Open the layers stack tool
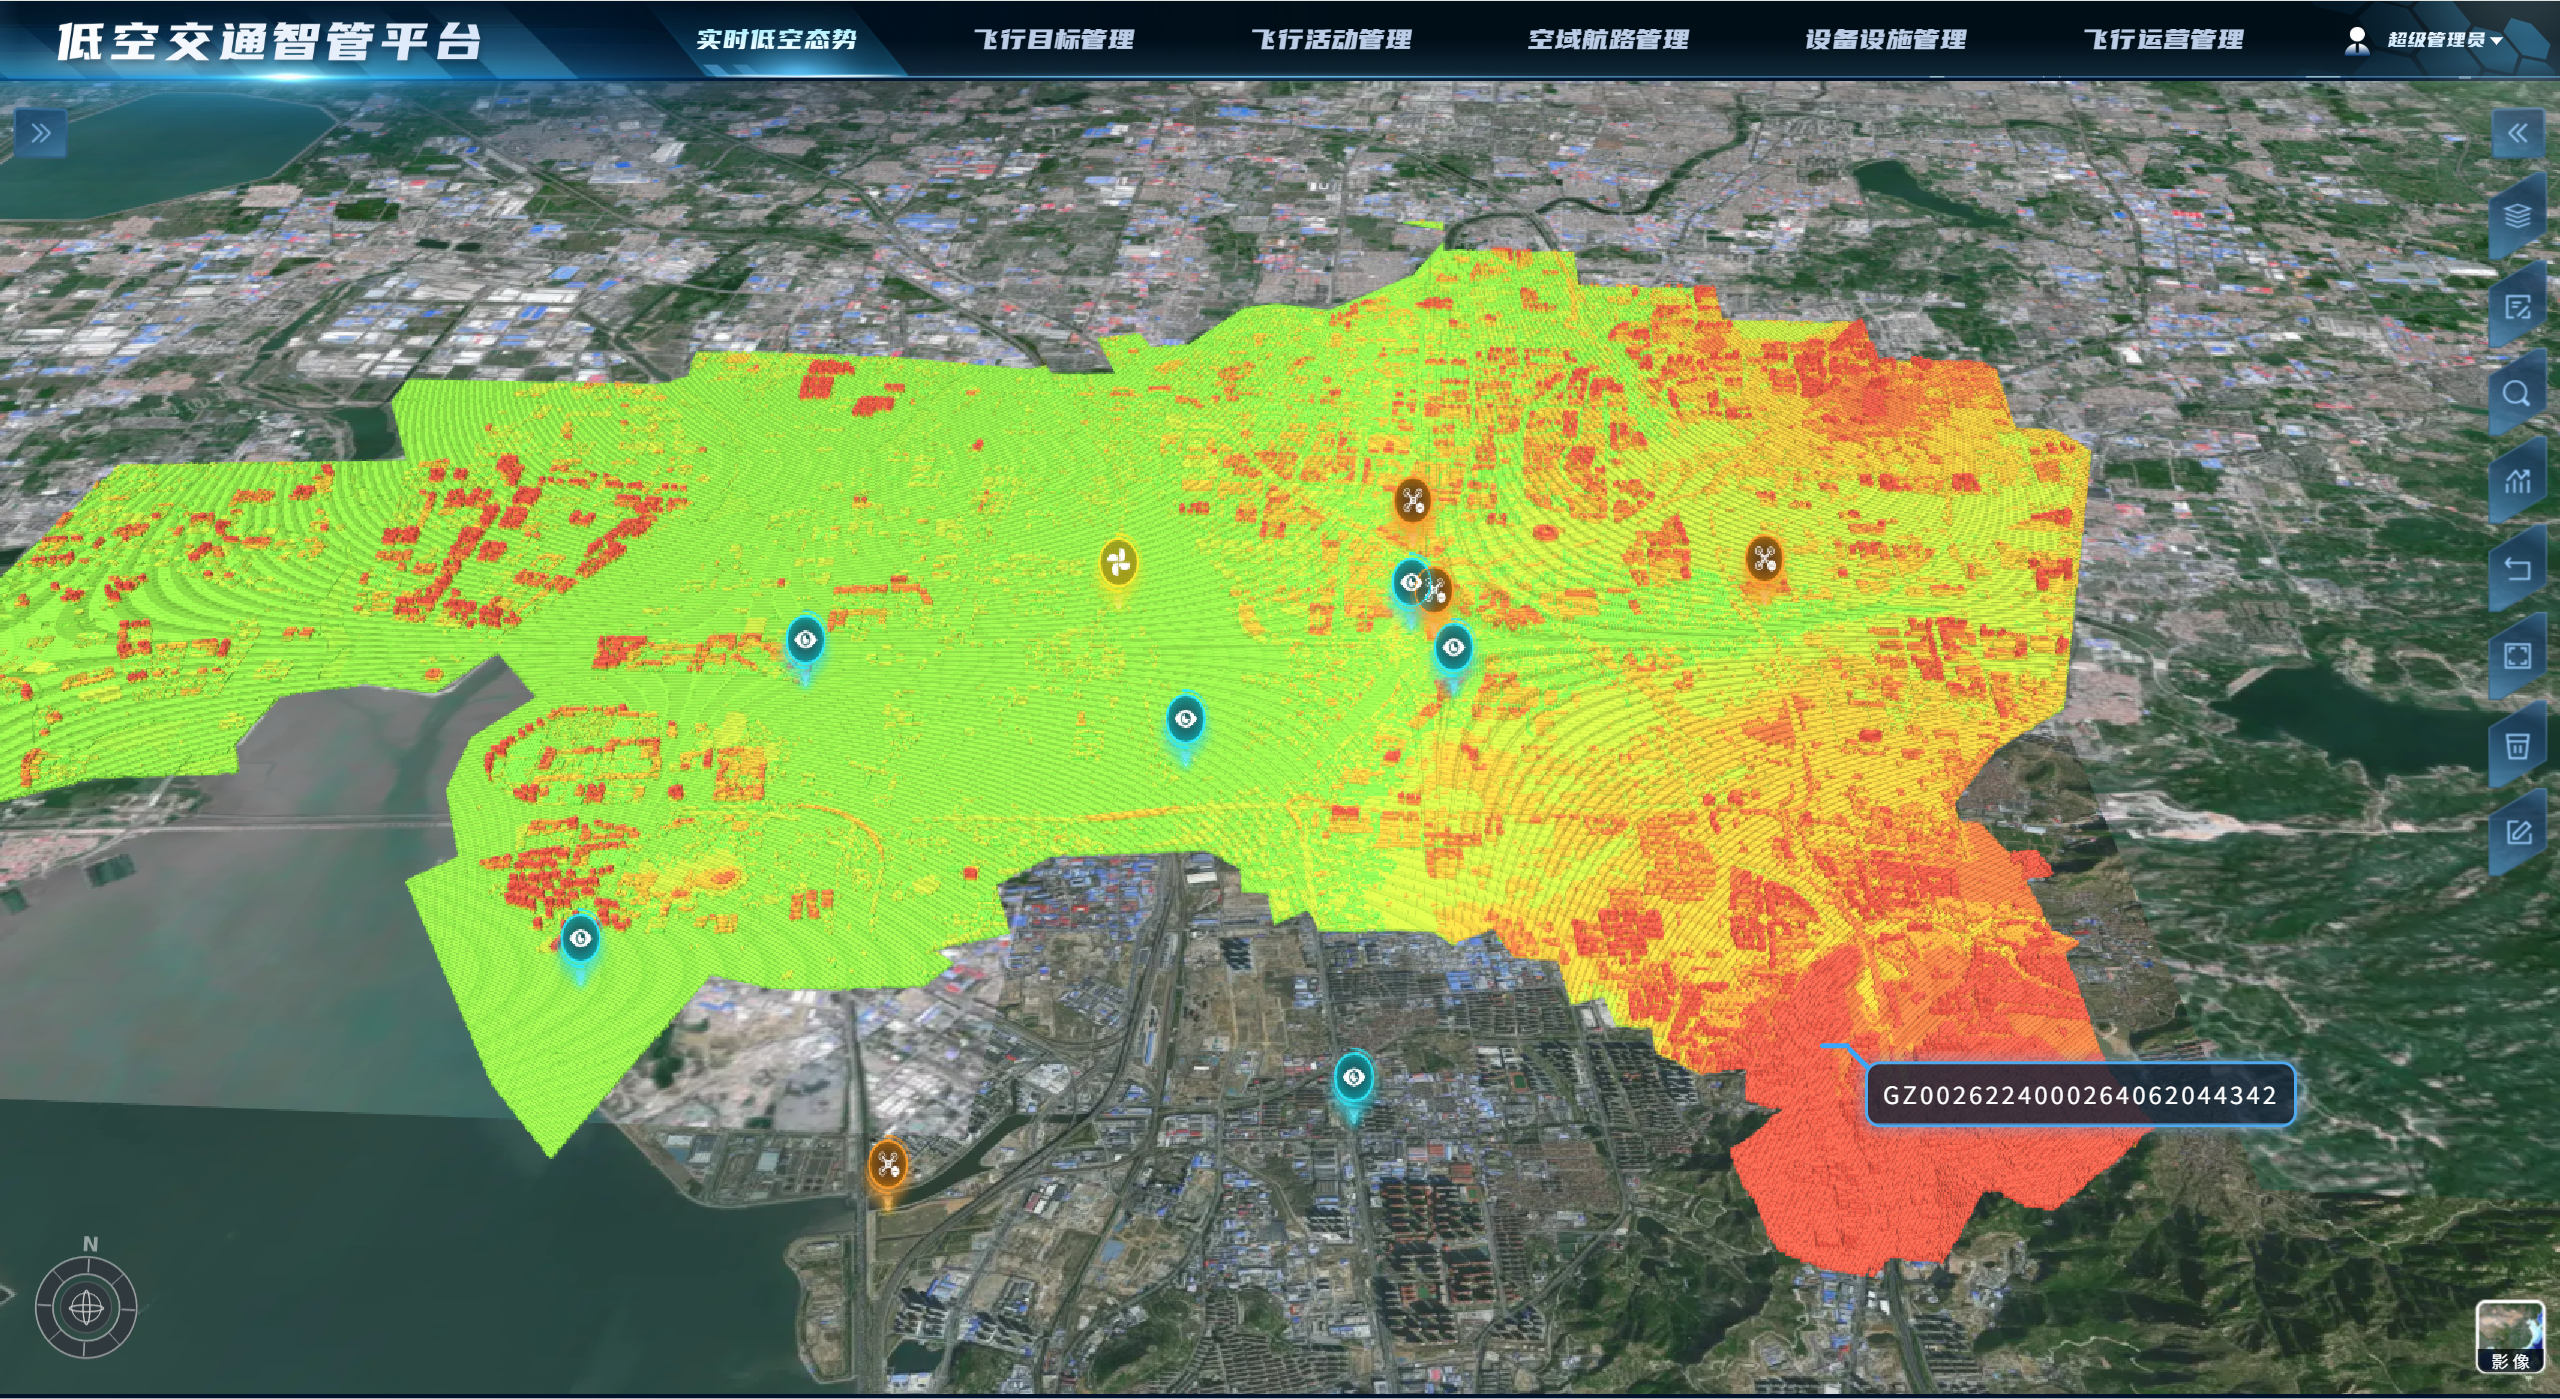Viewport: 2560px width, 1399px height. [x=2517, y=217]
